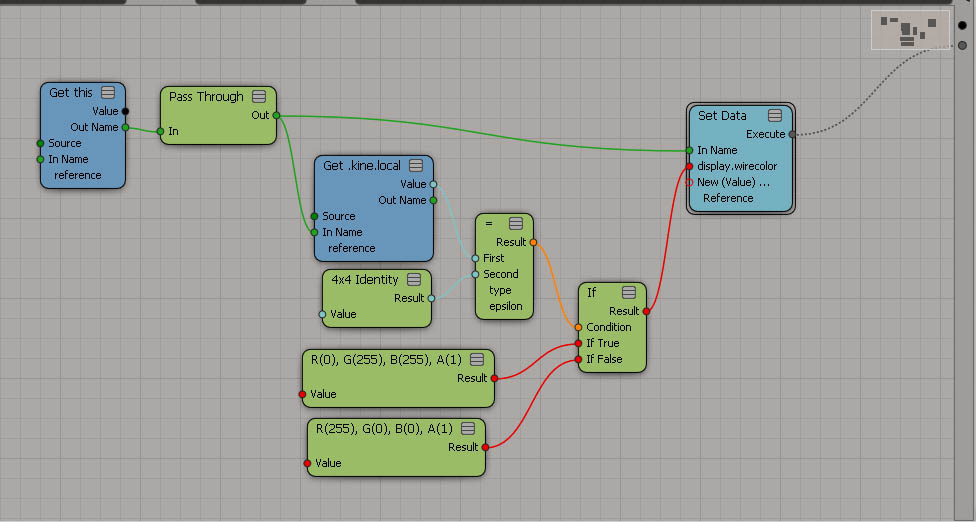Select the Get this node title

coord(71,93)
